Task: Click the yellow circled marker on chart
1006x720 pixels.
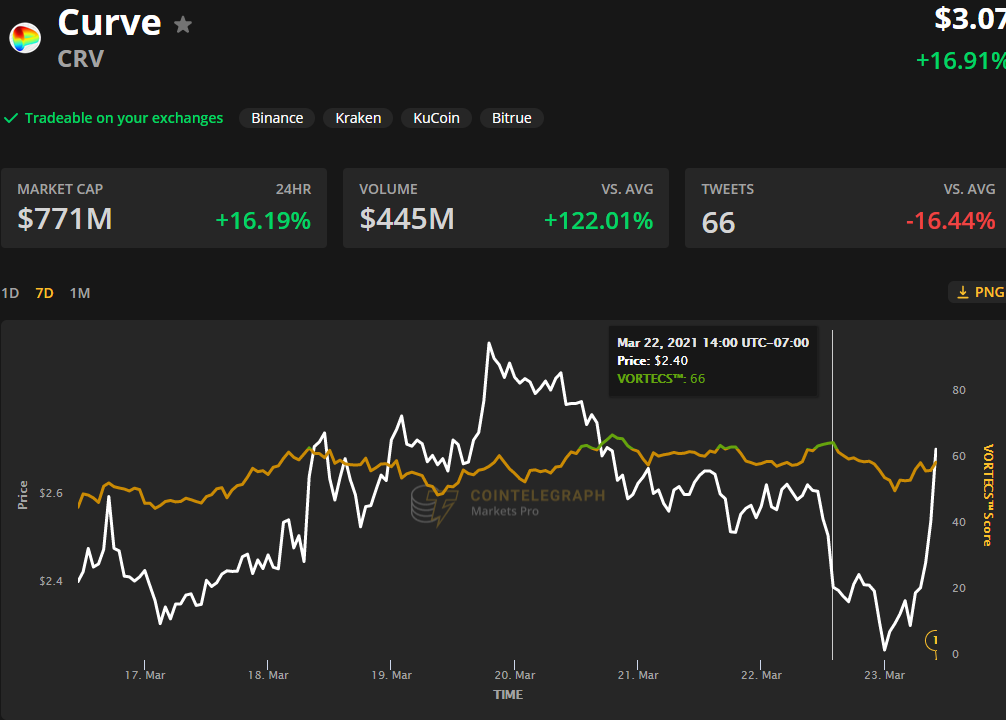Action: [932, 640]
